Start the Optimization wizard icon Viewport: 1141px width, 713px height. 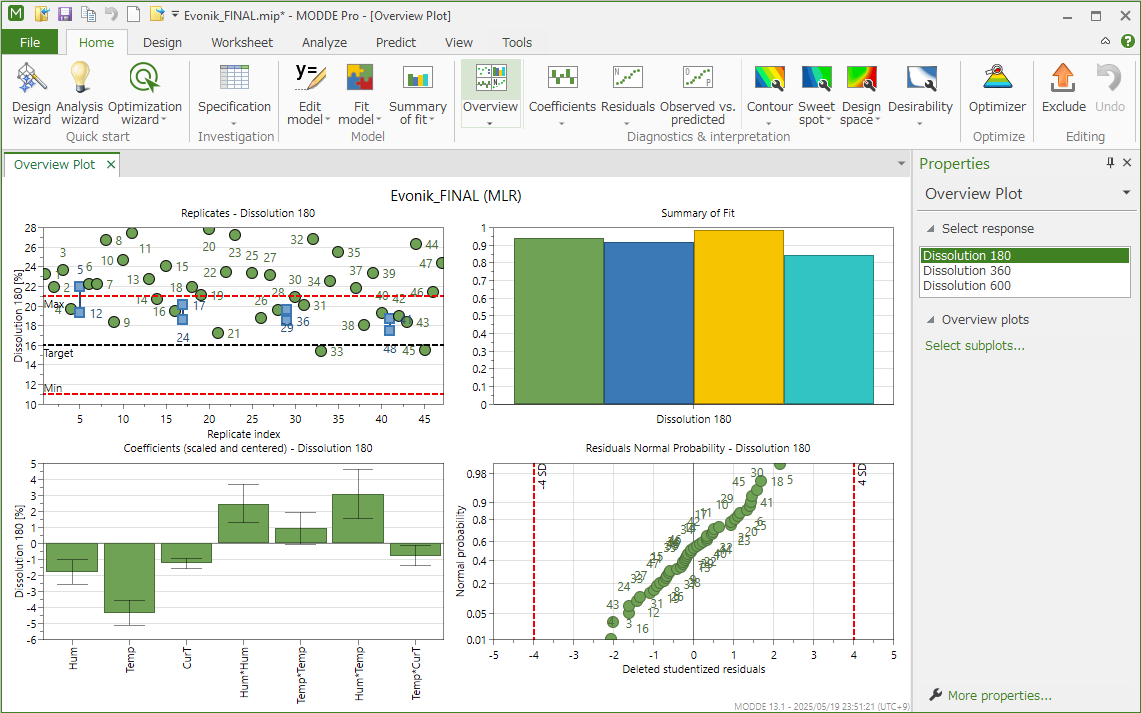144,78
